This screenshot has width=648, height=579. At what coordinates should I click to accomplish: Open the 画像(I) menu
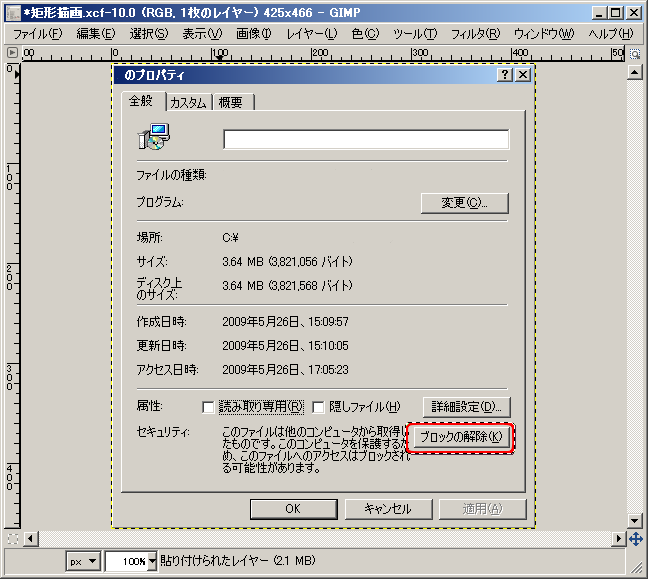pyautogui.click(x=254, y=33)
